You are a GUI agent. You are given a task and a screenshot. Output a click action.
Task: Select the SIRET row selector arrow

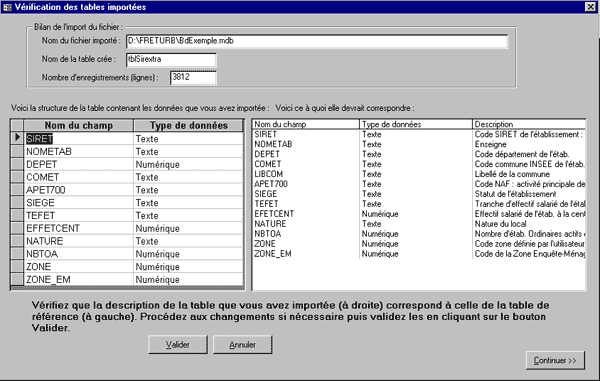(x=17, y=138)
